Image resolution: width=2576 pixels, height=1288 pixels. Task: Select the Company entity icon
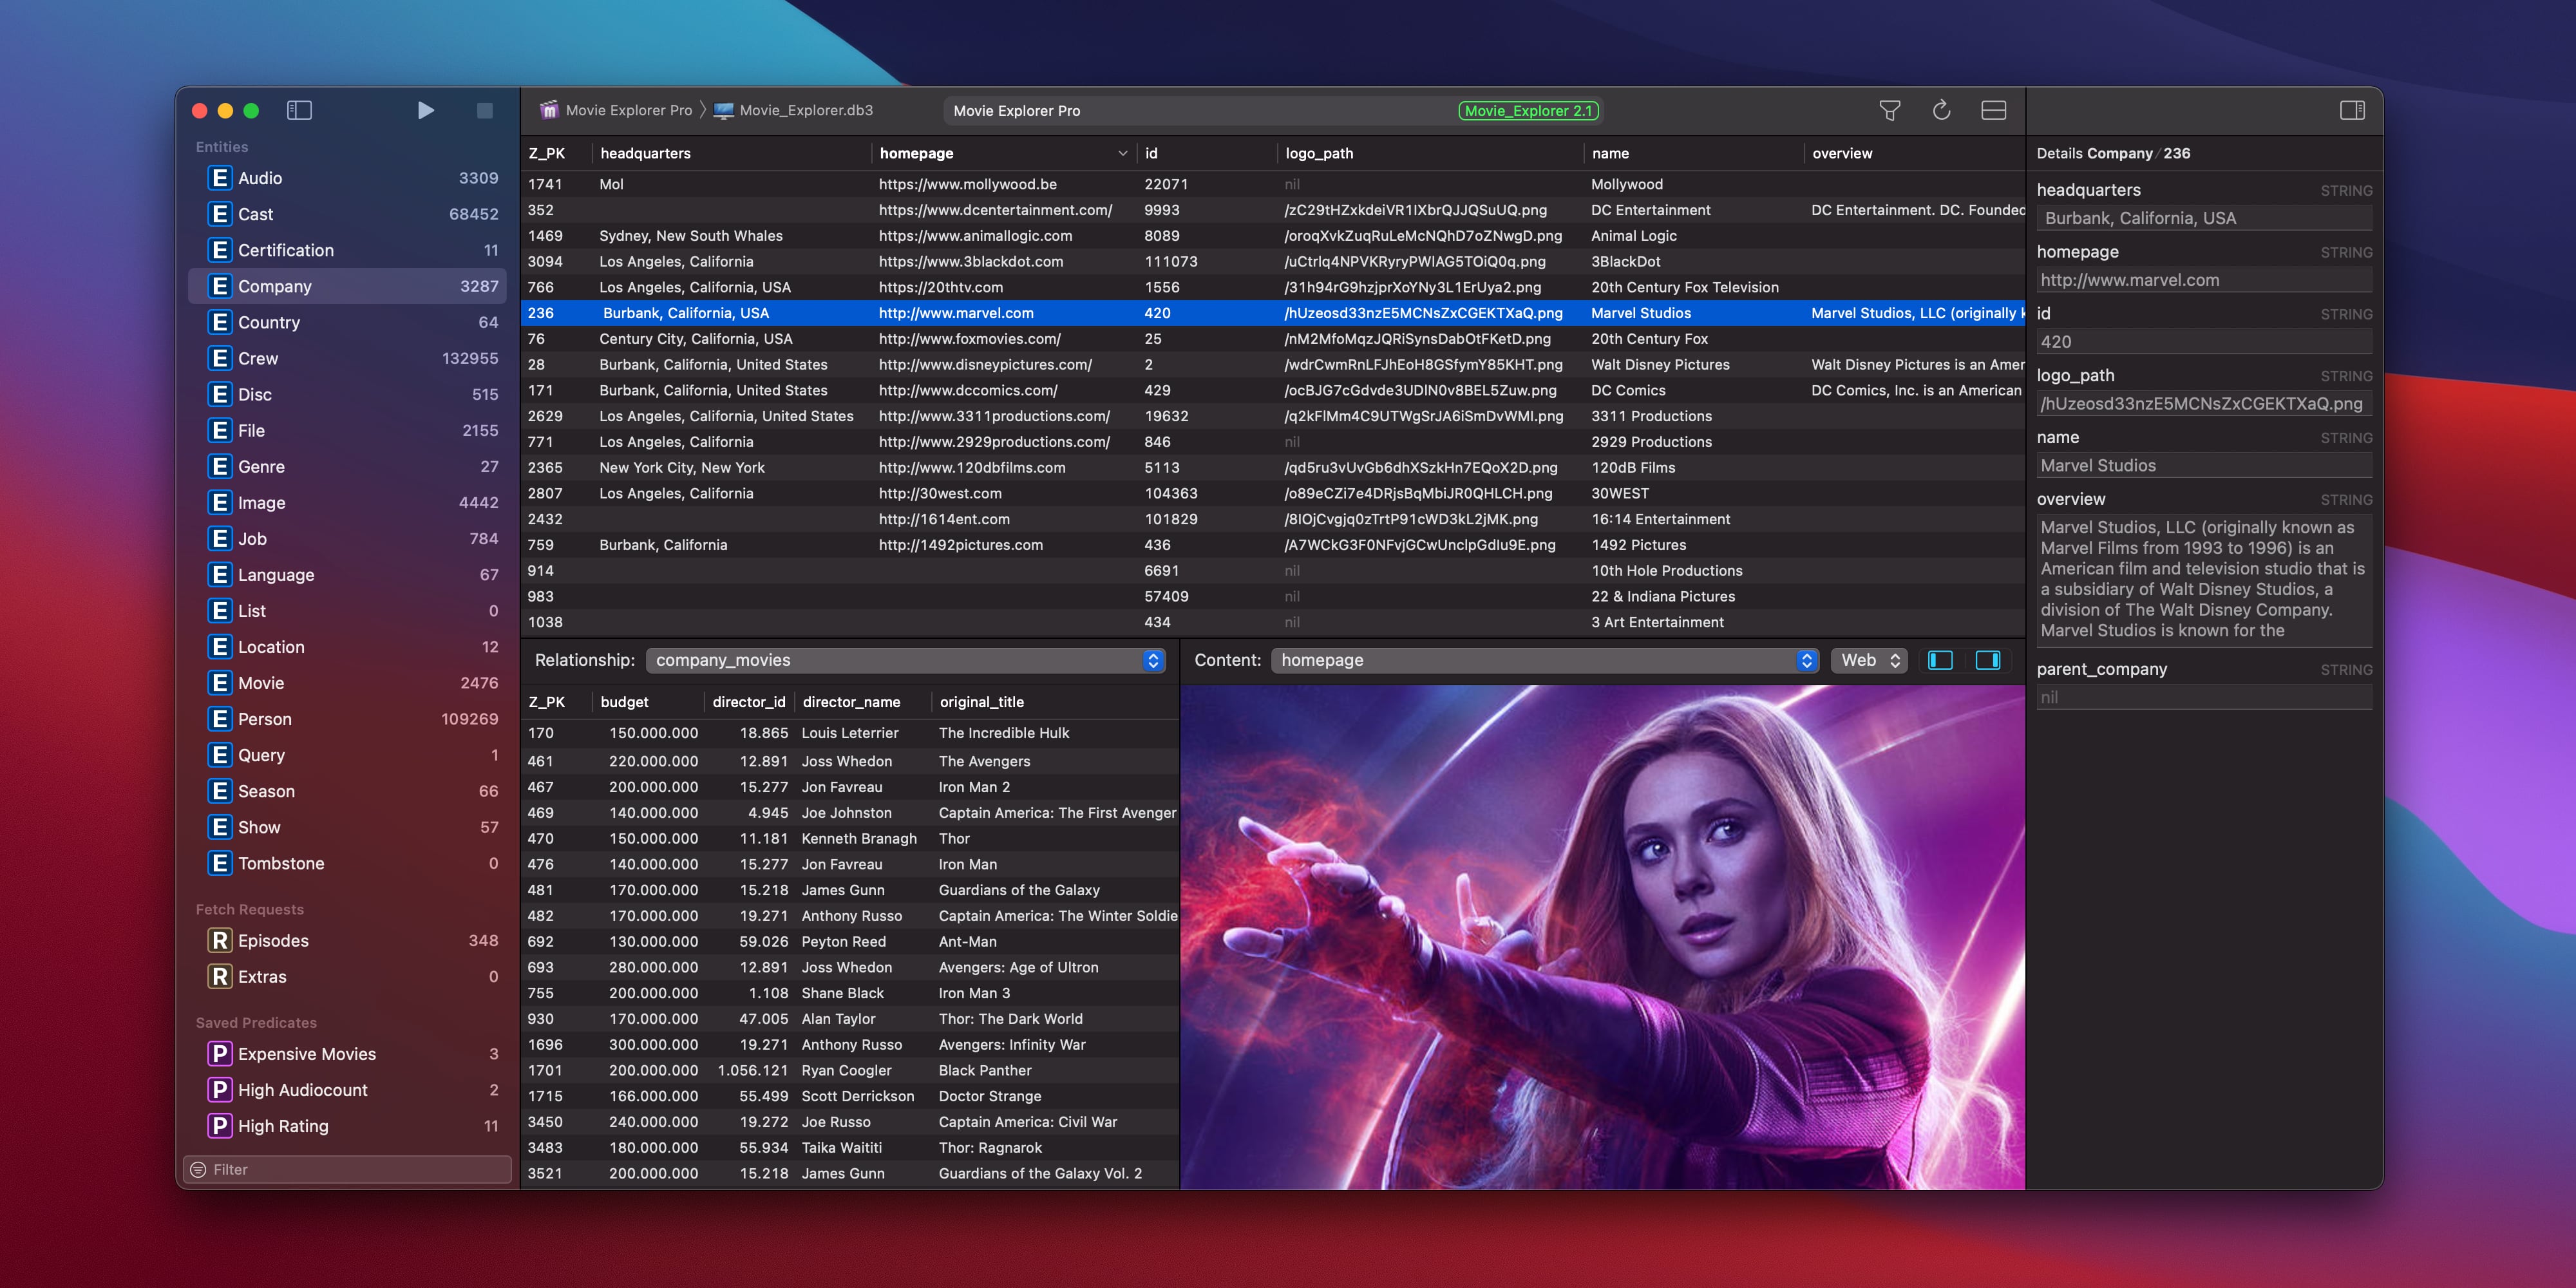pos(220,286)
